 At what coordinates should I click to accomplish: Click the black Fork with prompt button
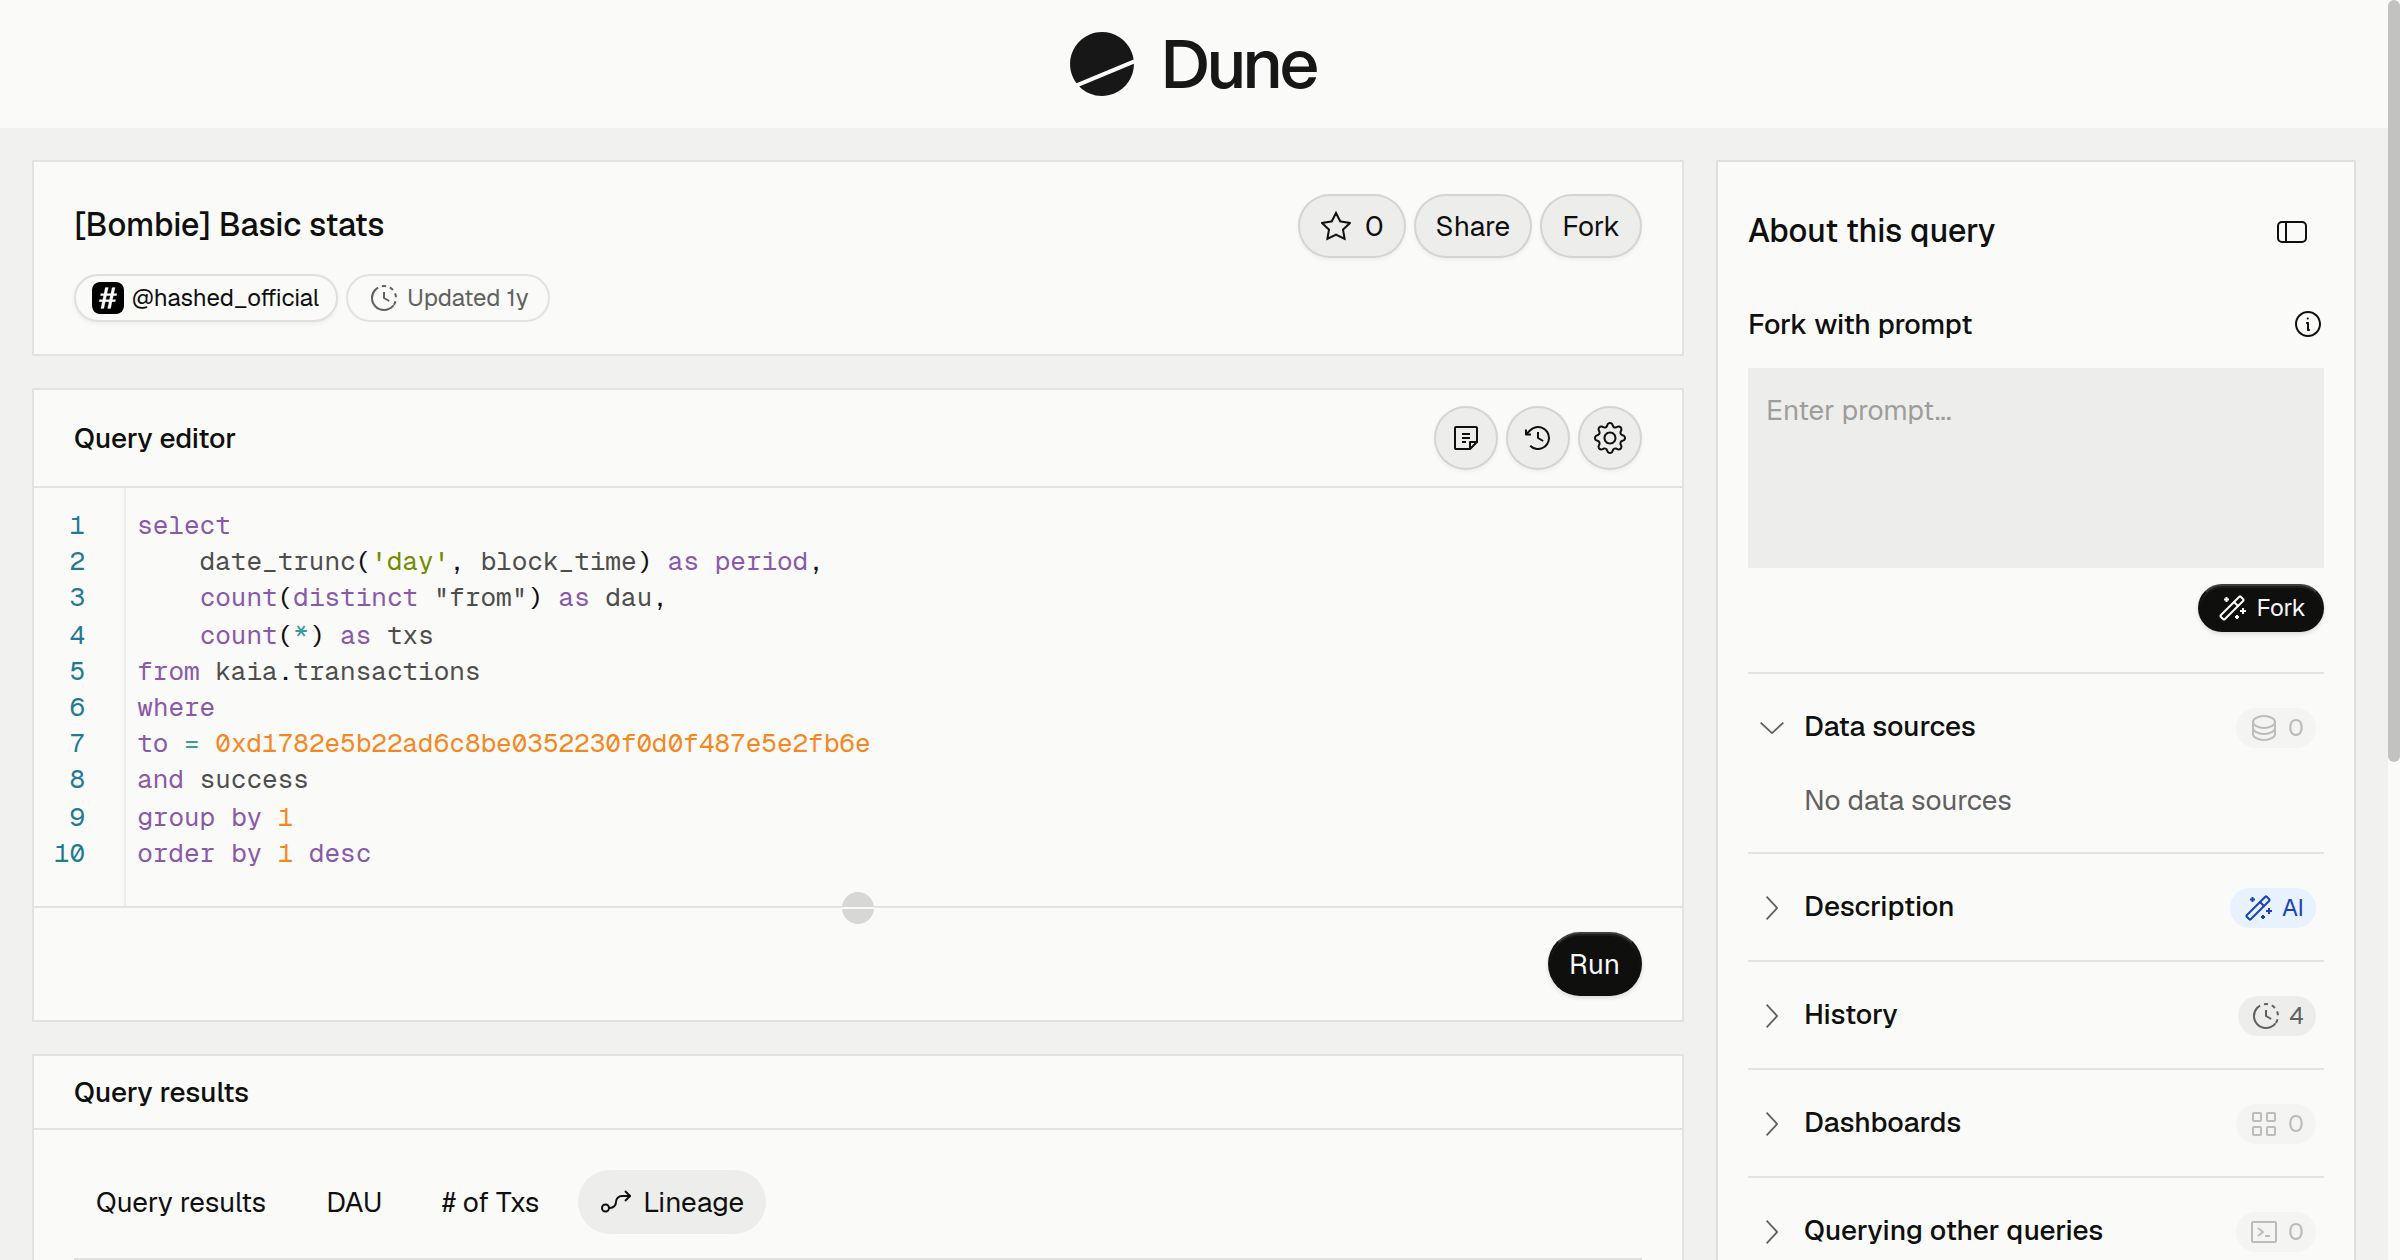coord(2260,608)
